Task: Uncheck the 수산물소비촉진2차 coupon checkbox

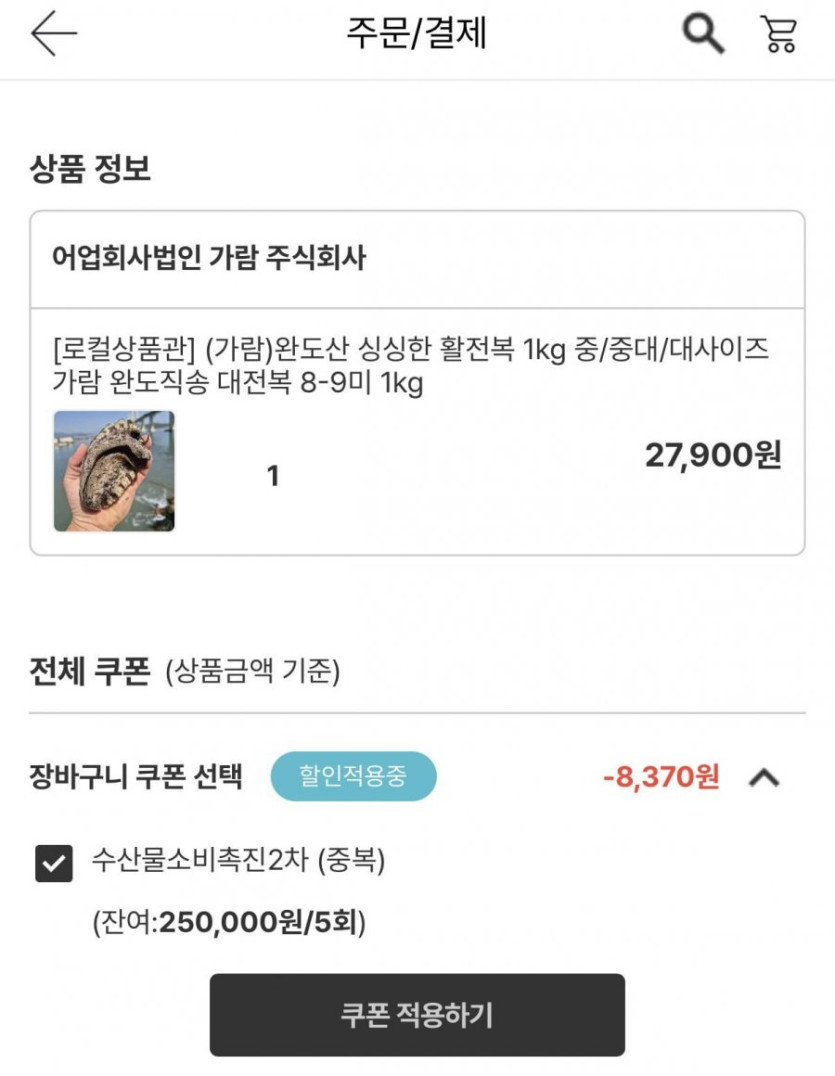Action: click(x=53, y=863)
